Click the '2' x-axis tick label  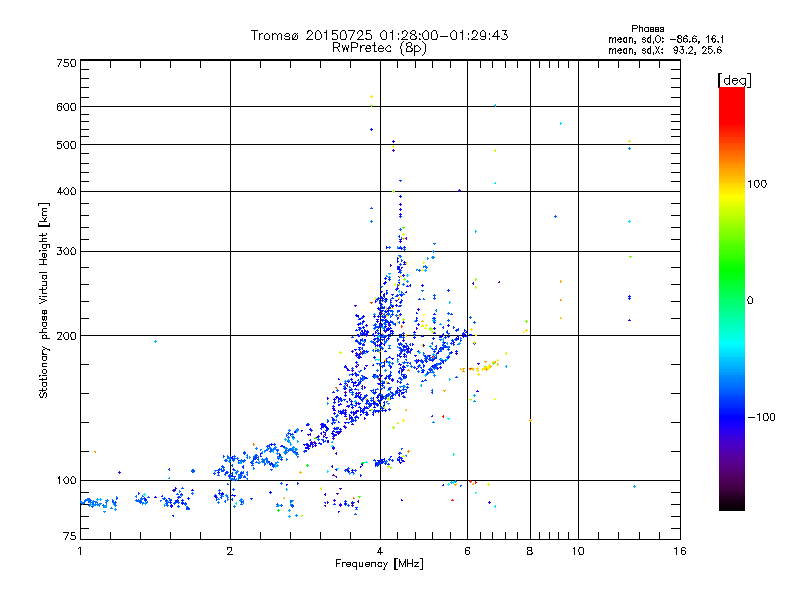230,551
